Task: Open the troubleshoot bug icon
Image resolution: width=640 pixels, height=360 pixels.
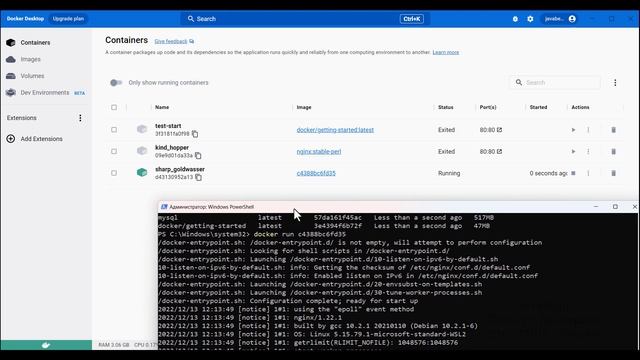Action: click(x=515, y=19)
